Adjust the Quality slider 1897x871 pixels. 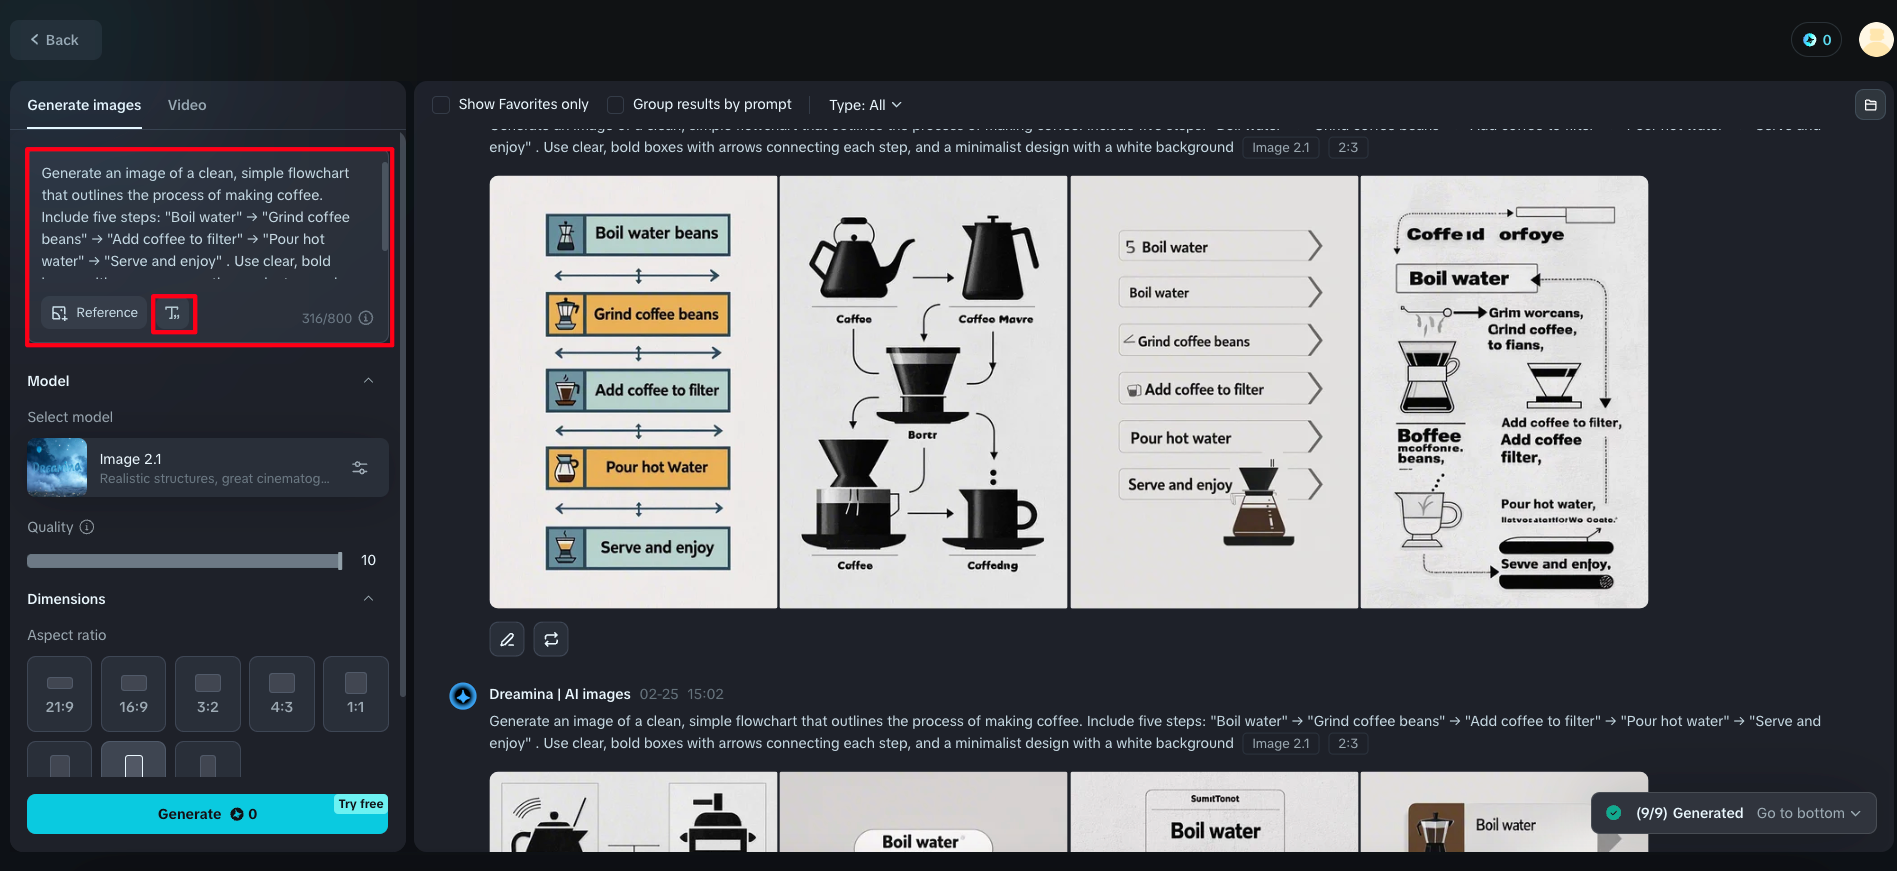point(185,561)
